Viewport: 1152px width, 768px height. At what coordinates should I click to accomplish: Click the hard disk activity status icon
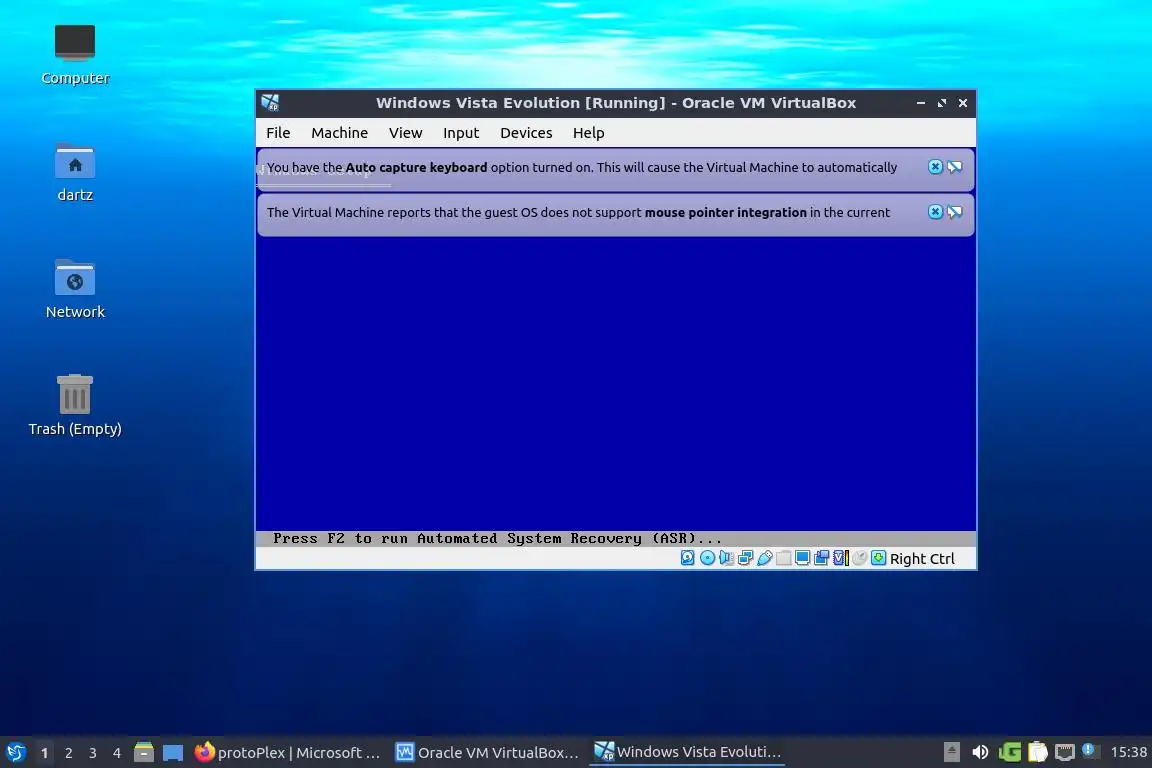(x=688, y=558)
